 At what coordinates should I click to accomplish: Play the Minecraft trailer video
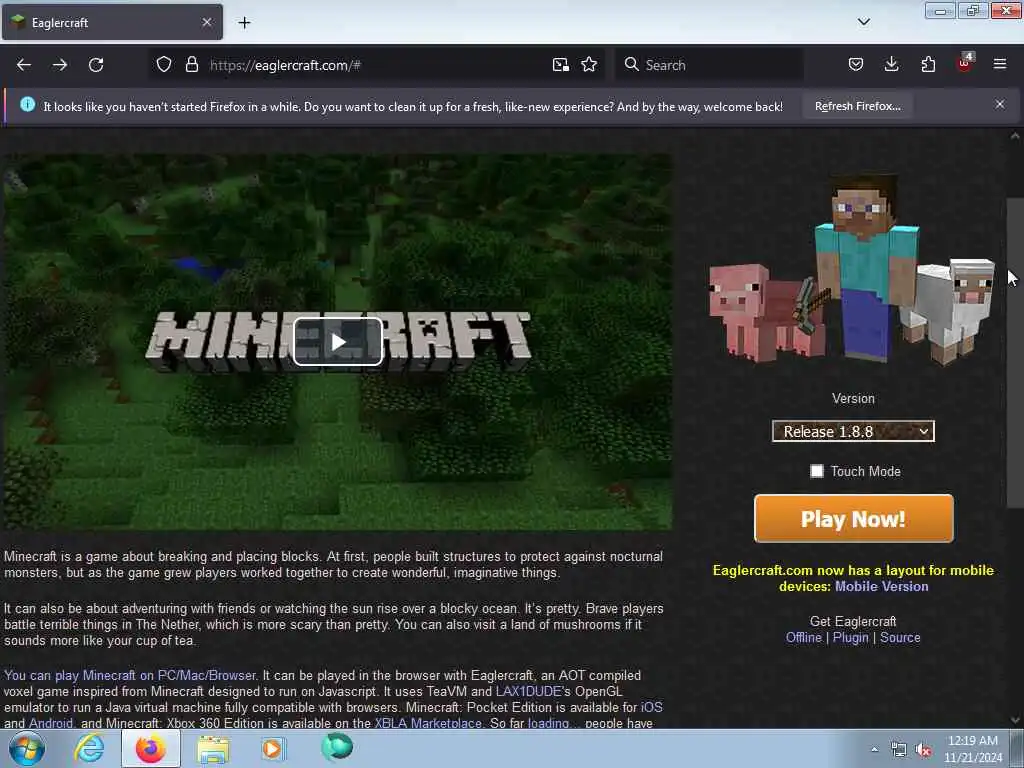click(x=338, y=342)
